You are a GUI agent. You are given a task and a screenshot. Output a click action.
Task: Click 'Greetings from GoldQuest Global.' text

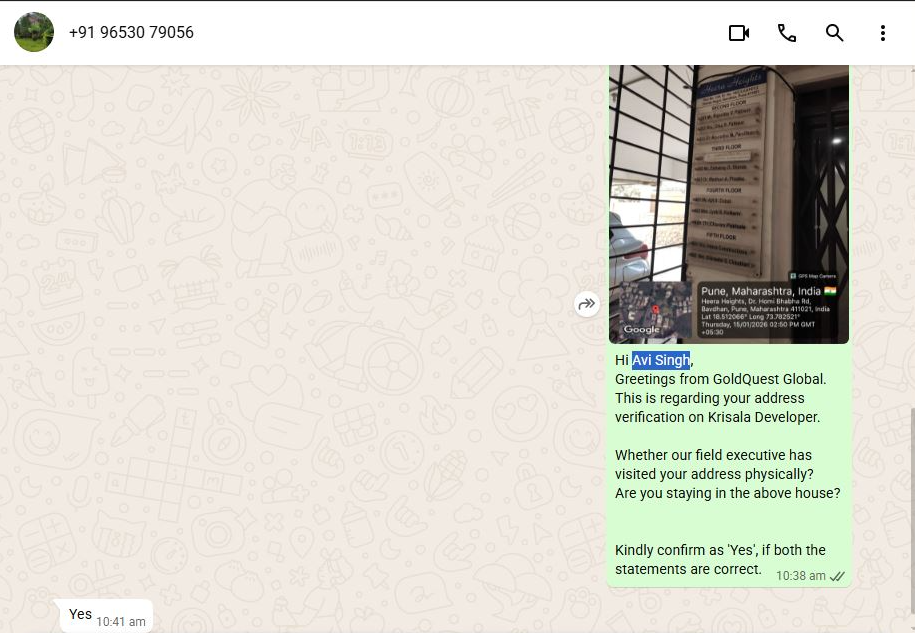[x=720, y=379]
